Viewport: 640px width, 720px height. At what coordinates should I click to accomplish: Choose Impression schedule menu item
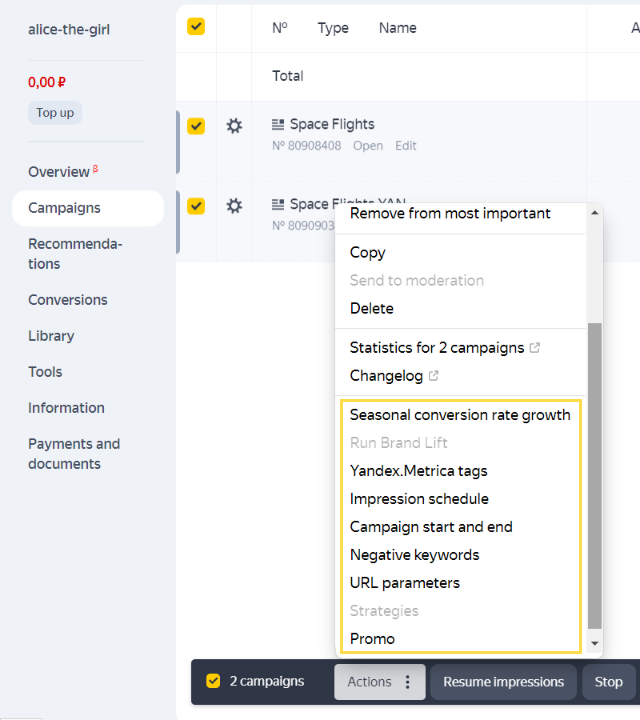click(x=419, y=498)
